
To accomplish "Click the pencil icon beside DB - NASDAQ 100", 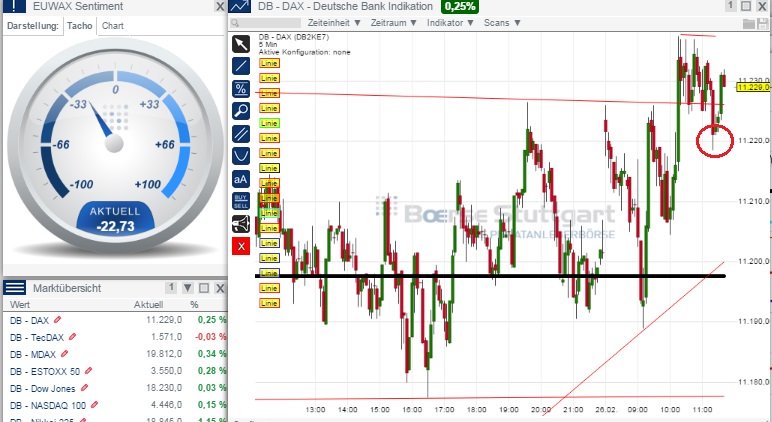I will tap(95, 405).
